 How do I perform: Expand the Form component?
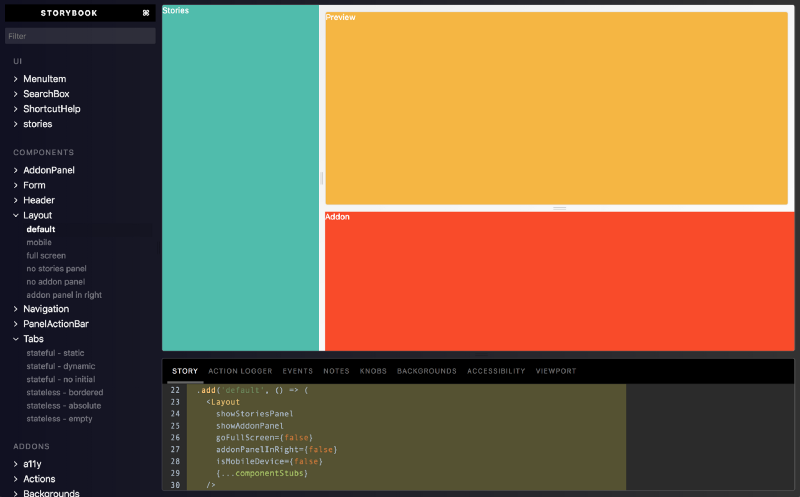click(x=34, y=185)
